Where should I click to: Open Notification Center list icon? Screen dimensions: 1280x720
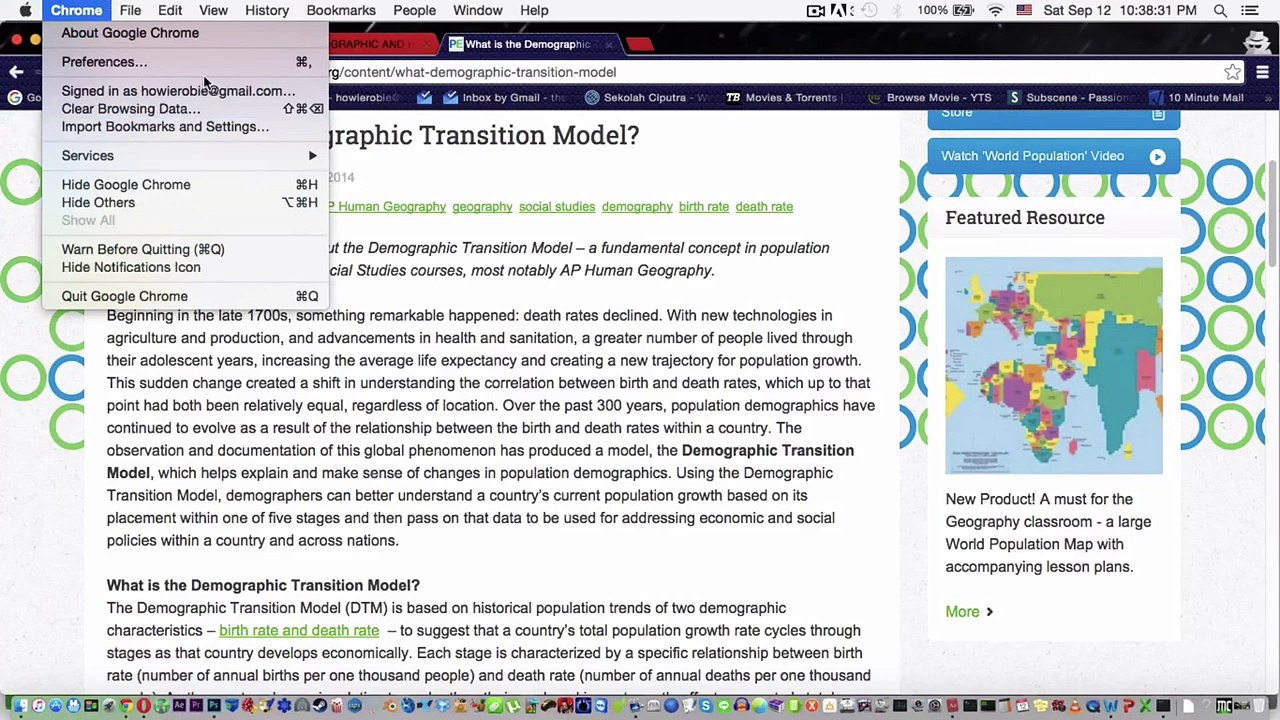coord(1250,10)
